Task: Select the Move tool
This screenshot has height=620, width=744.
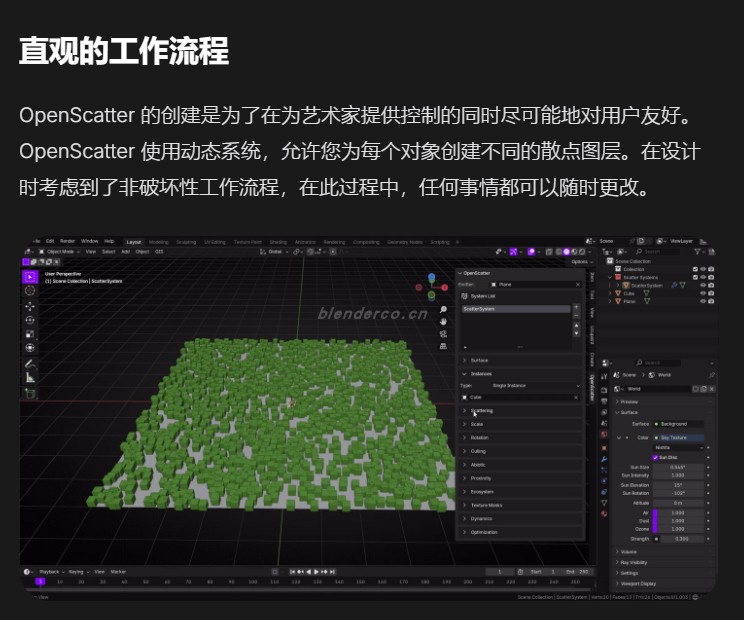Action: point(30,306)
